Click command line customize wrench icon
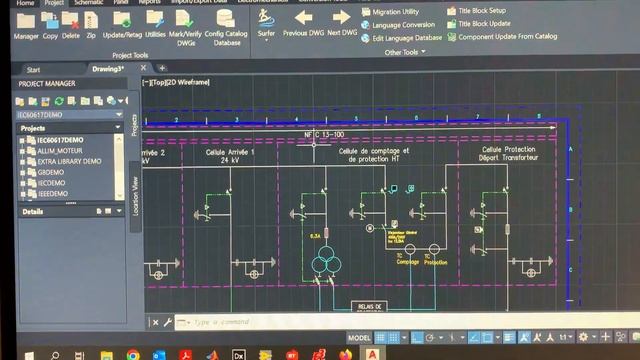This screenshot has width=640, height=360. (x=167, y=322)
